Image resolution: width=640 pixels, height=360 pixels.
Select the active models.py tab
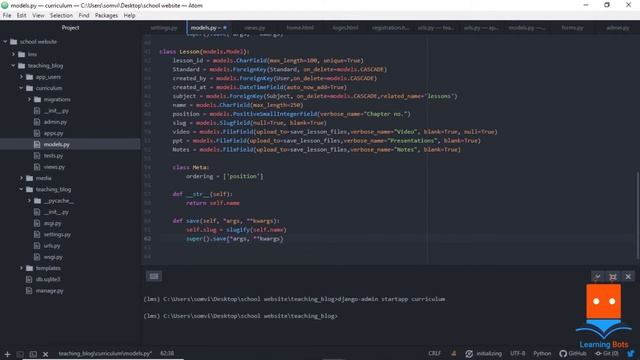coord(209,28)
